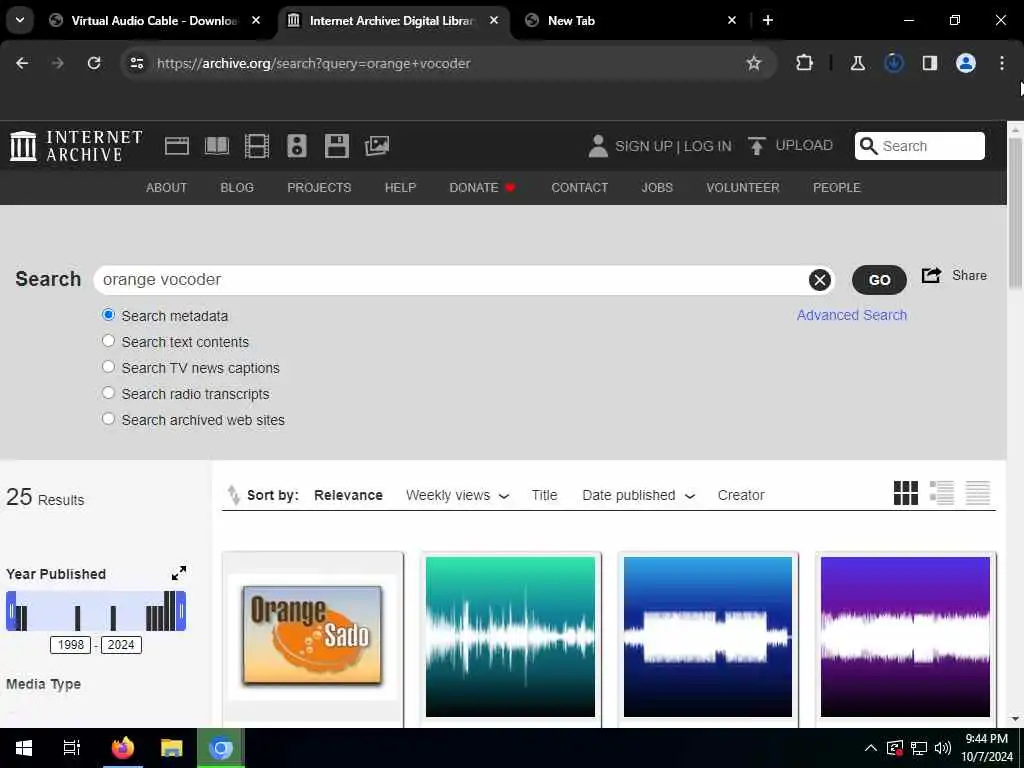1024x768 pixels.
Task: Switch to extended list view
Action: tap(942, 493)
